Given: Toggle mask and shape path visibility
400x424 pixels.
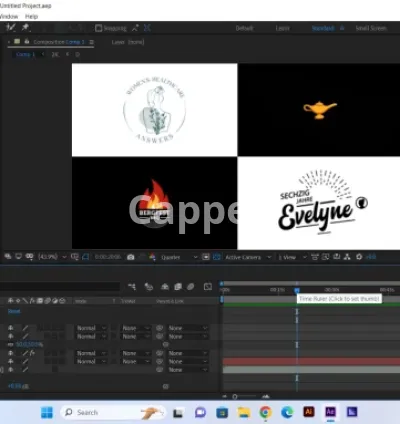Looking at the screenshot, I should click(x=85, y=257).
